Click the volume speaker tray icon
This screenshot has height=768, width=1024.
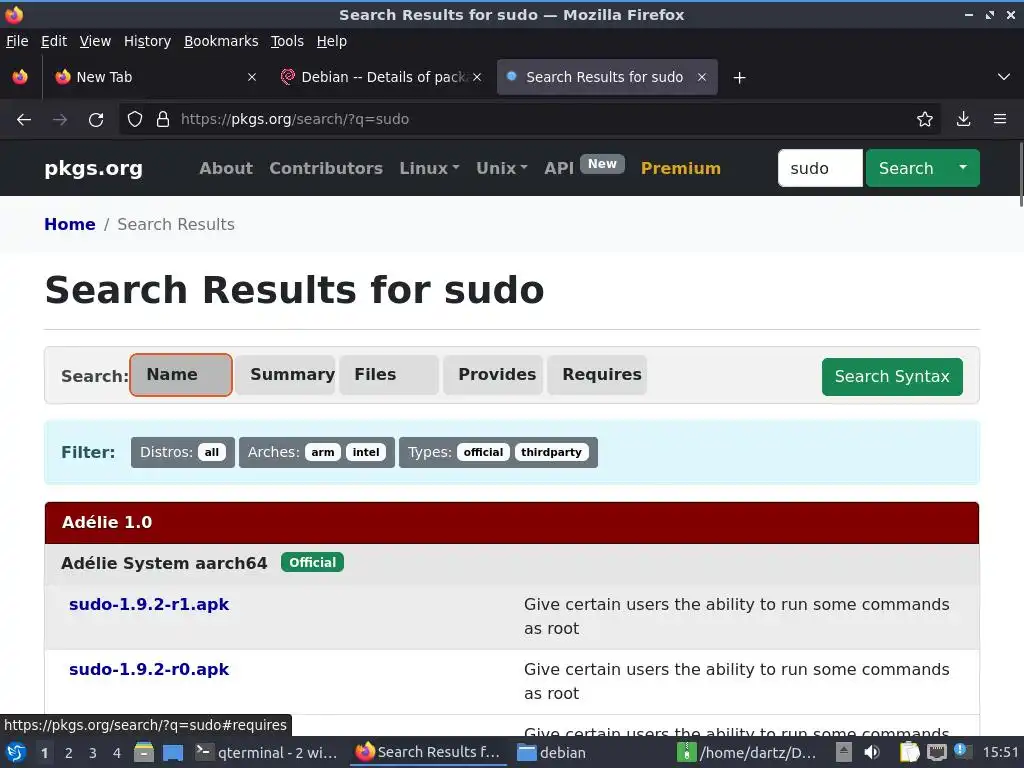(872, 753)
